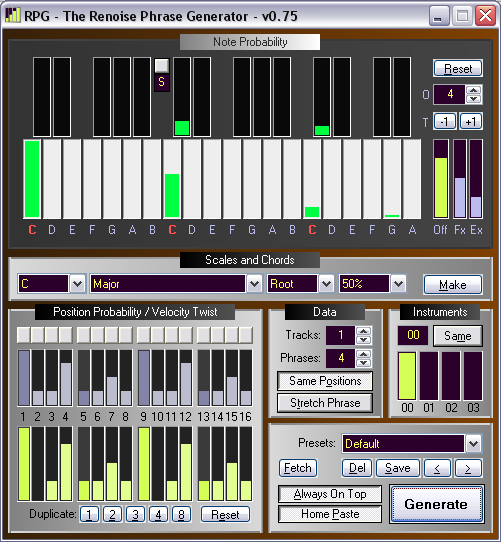Transpose up with the +1 button

[471, 122]
